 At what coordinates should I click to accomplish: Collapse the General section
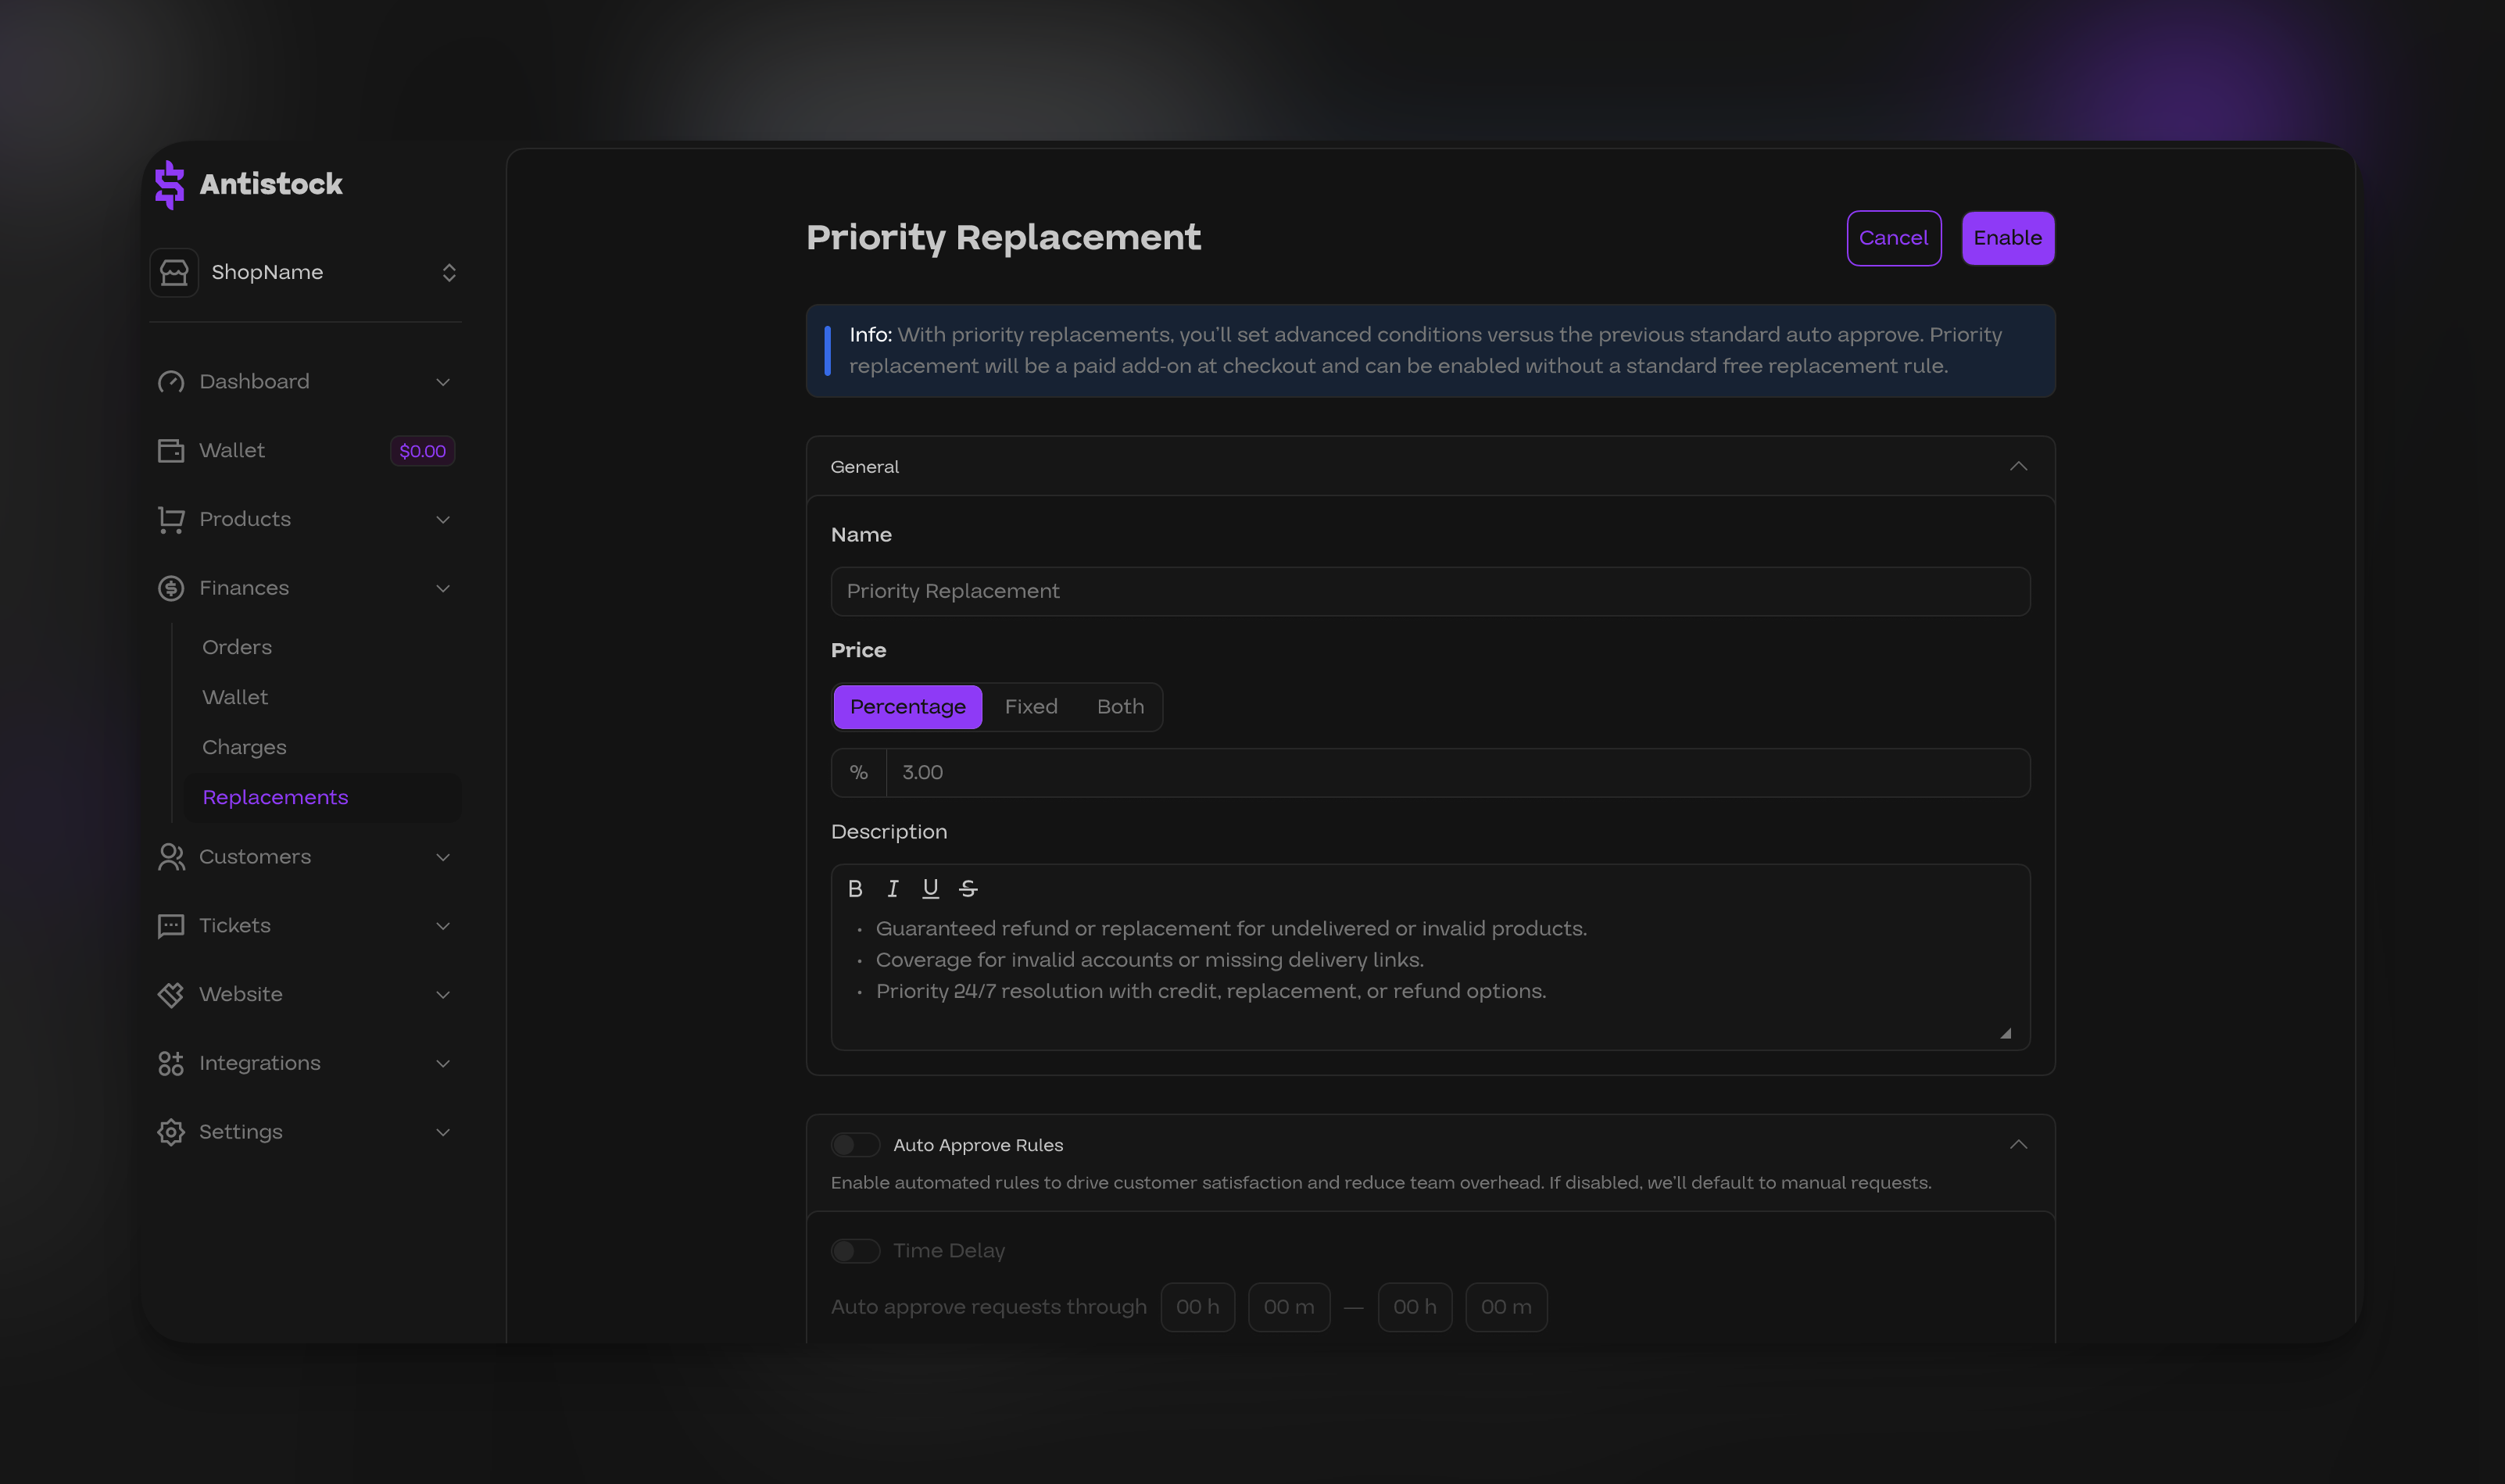(2018, 466)
